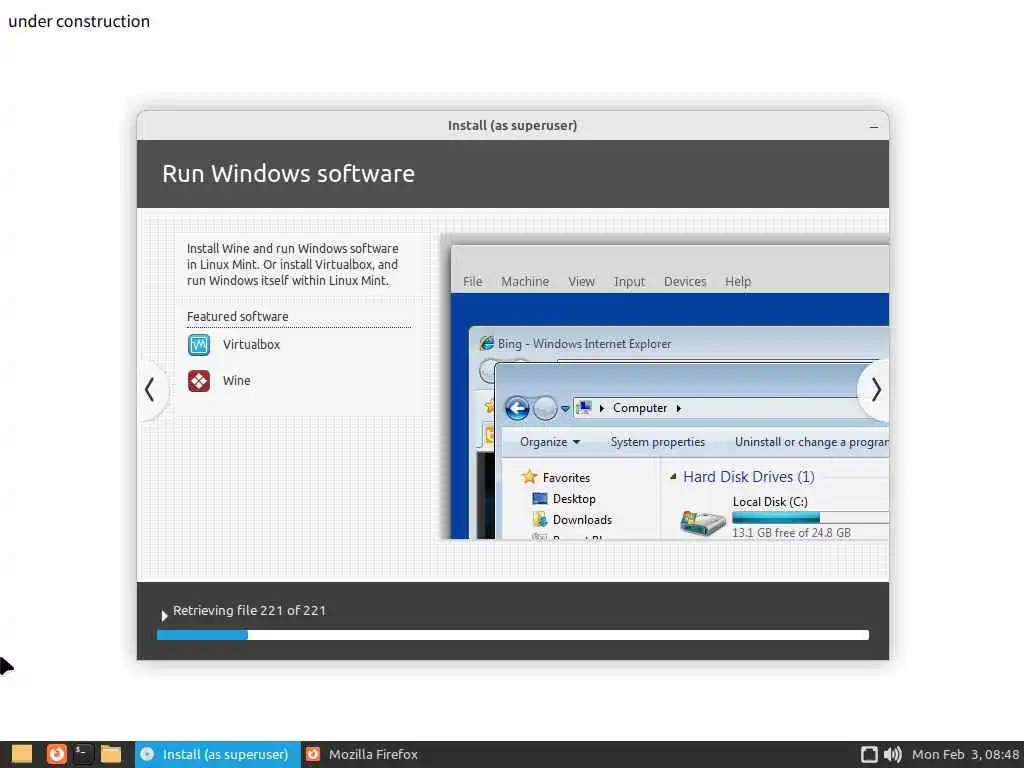Open file manager folder icon in taskbar
This screenshot has width=1024, height=768.
[x=111, y=754]
